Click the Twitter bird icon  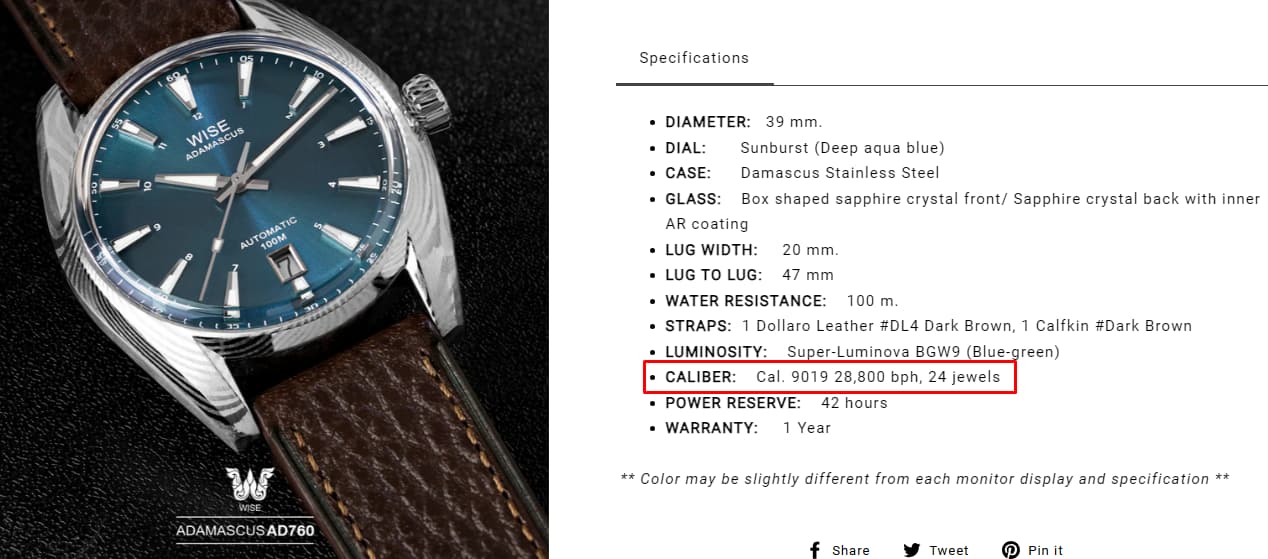(912, 551)
